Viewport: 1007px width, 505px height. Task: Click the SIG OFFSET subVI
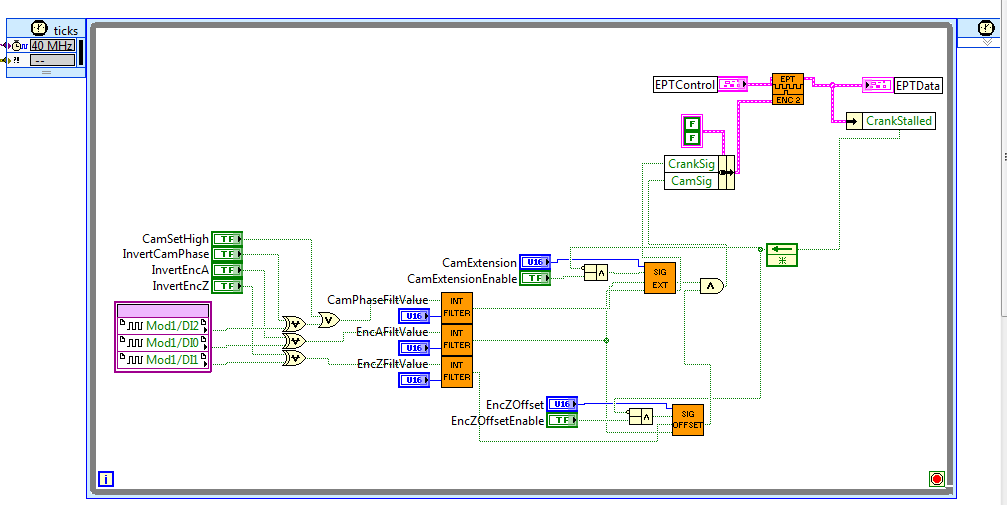[688, 420]
